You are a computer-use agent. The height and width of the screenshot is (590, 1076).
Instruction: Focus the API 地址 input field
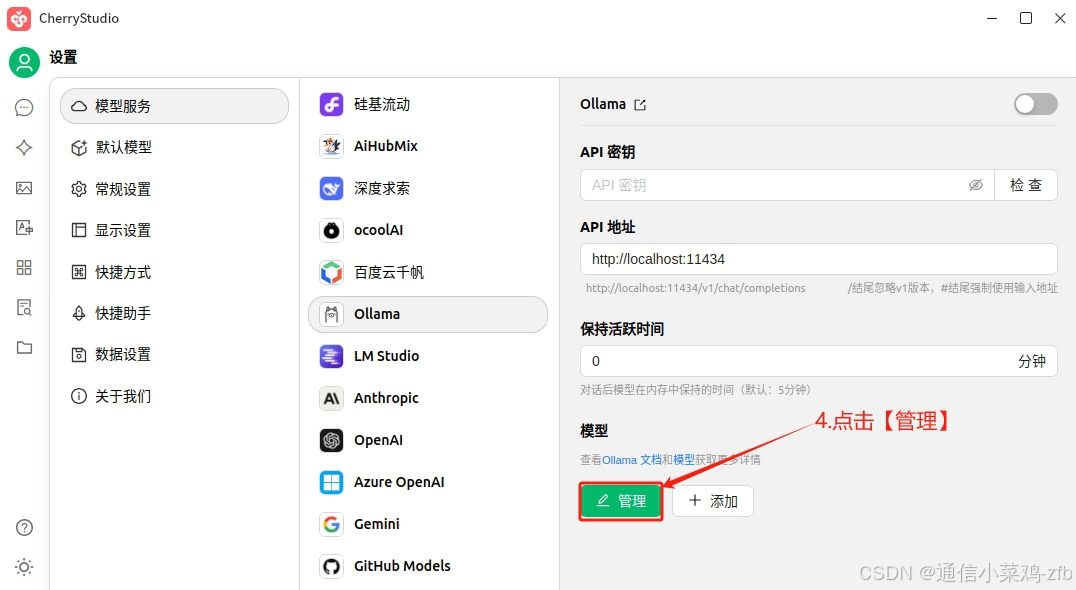819,259
